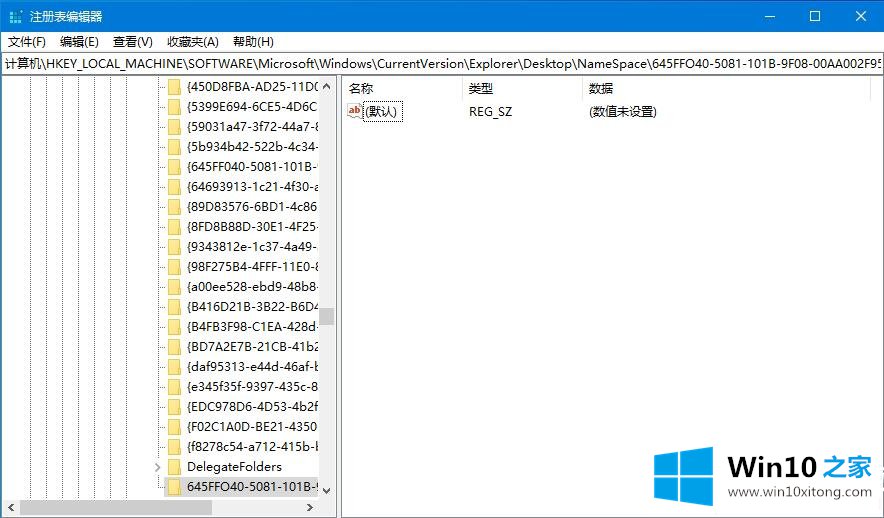Image resolution: width=884 pixels, height=518 pixels.
Task: Click the REG_SZ type cell
Action: (490, 112)
